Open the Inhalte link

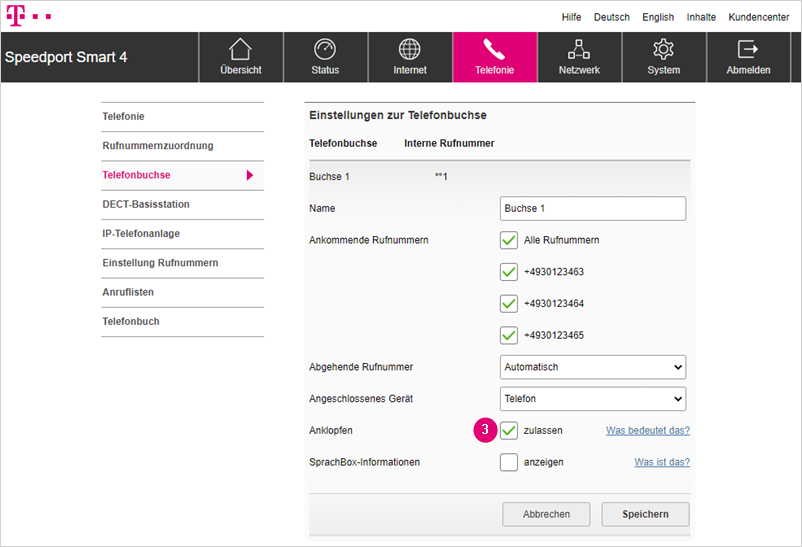[x=701, y=17]
